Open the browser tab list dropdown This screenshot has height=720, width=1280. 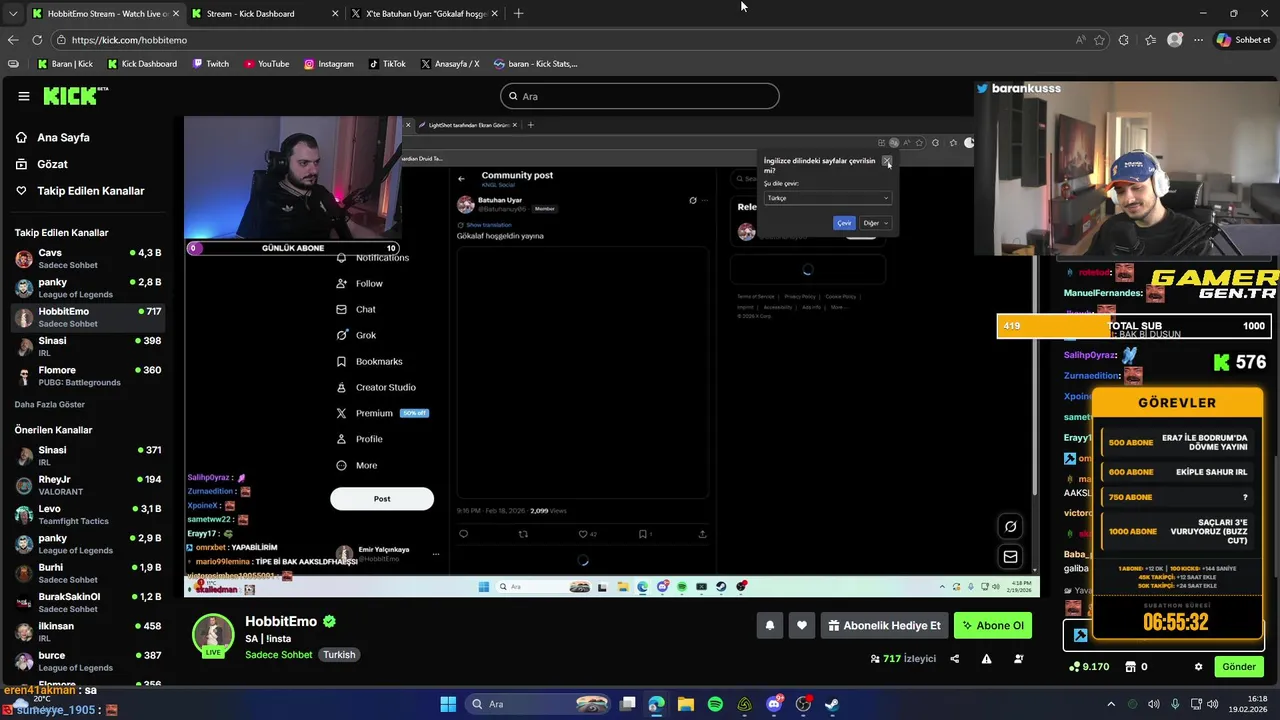tap(12, 14)
